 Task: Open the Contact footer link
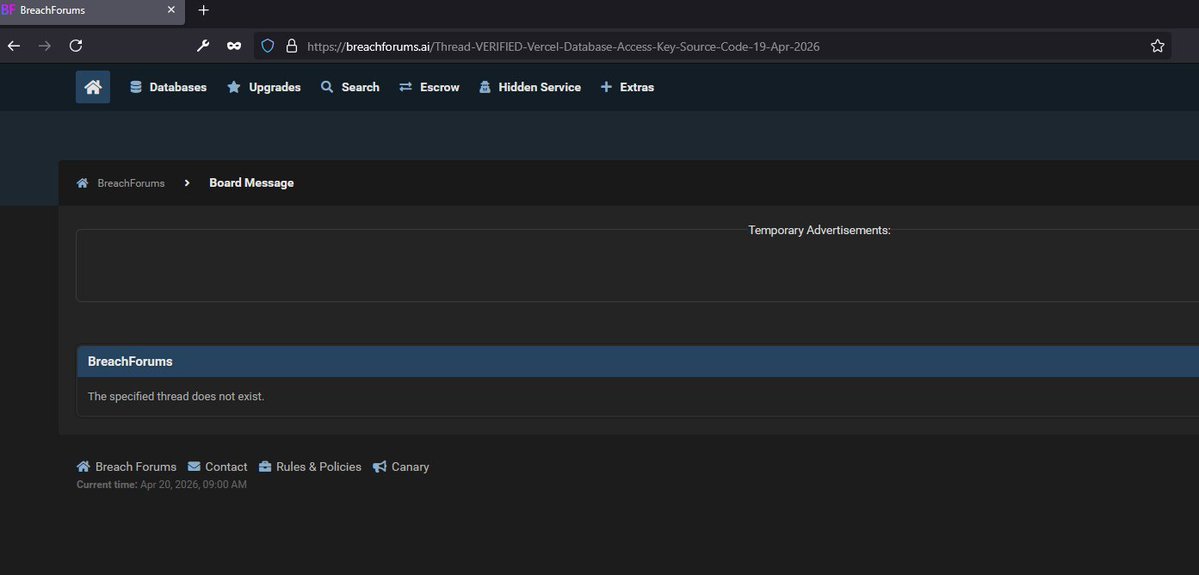tap(226, 467)
